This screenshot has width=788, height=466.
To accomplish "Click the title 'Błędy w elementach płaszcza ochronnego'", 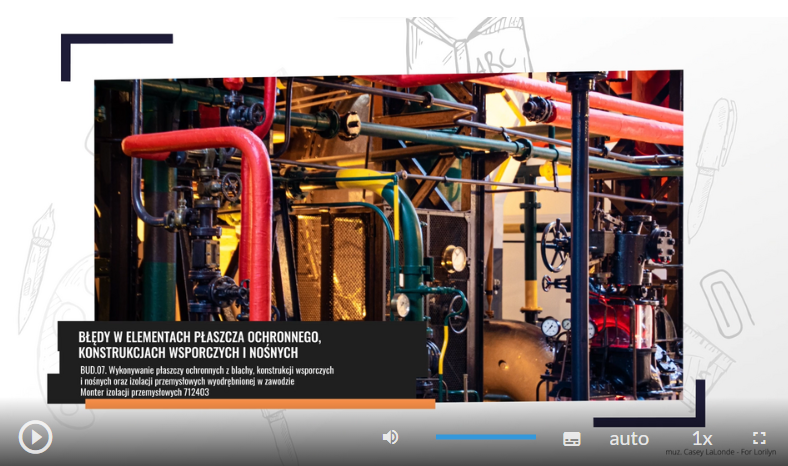I will point(198,344).
